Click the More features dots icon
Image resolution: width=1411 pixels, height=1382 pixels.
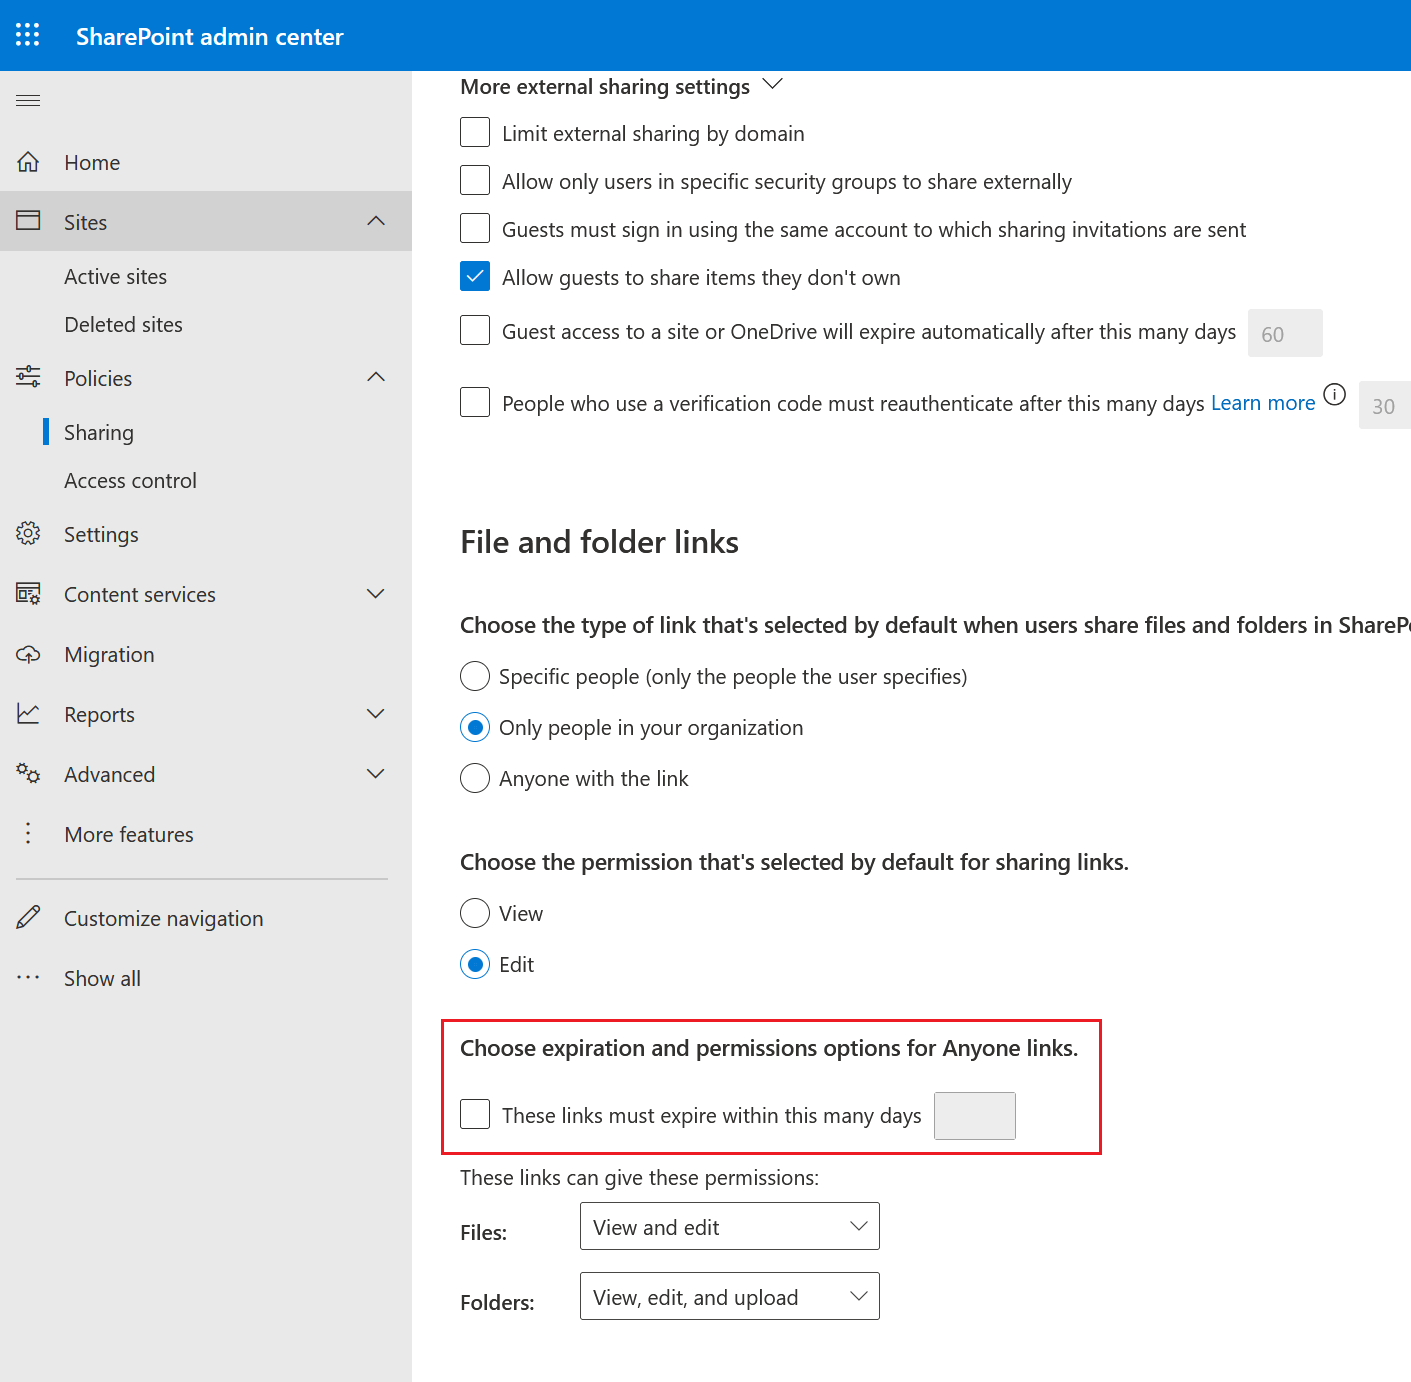(28, 833)
